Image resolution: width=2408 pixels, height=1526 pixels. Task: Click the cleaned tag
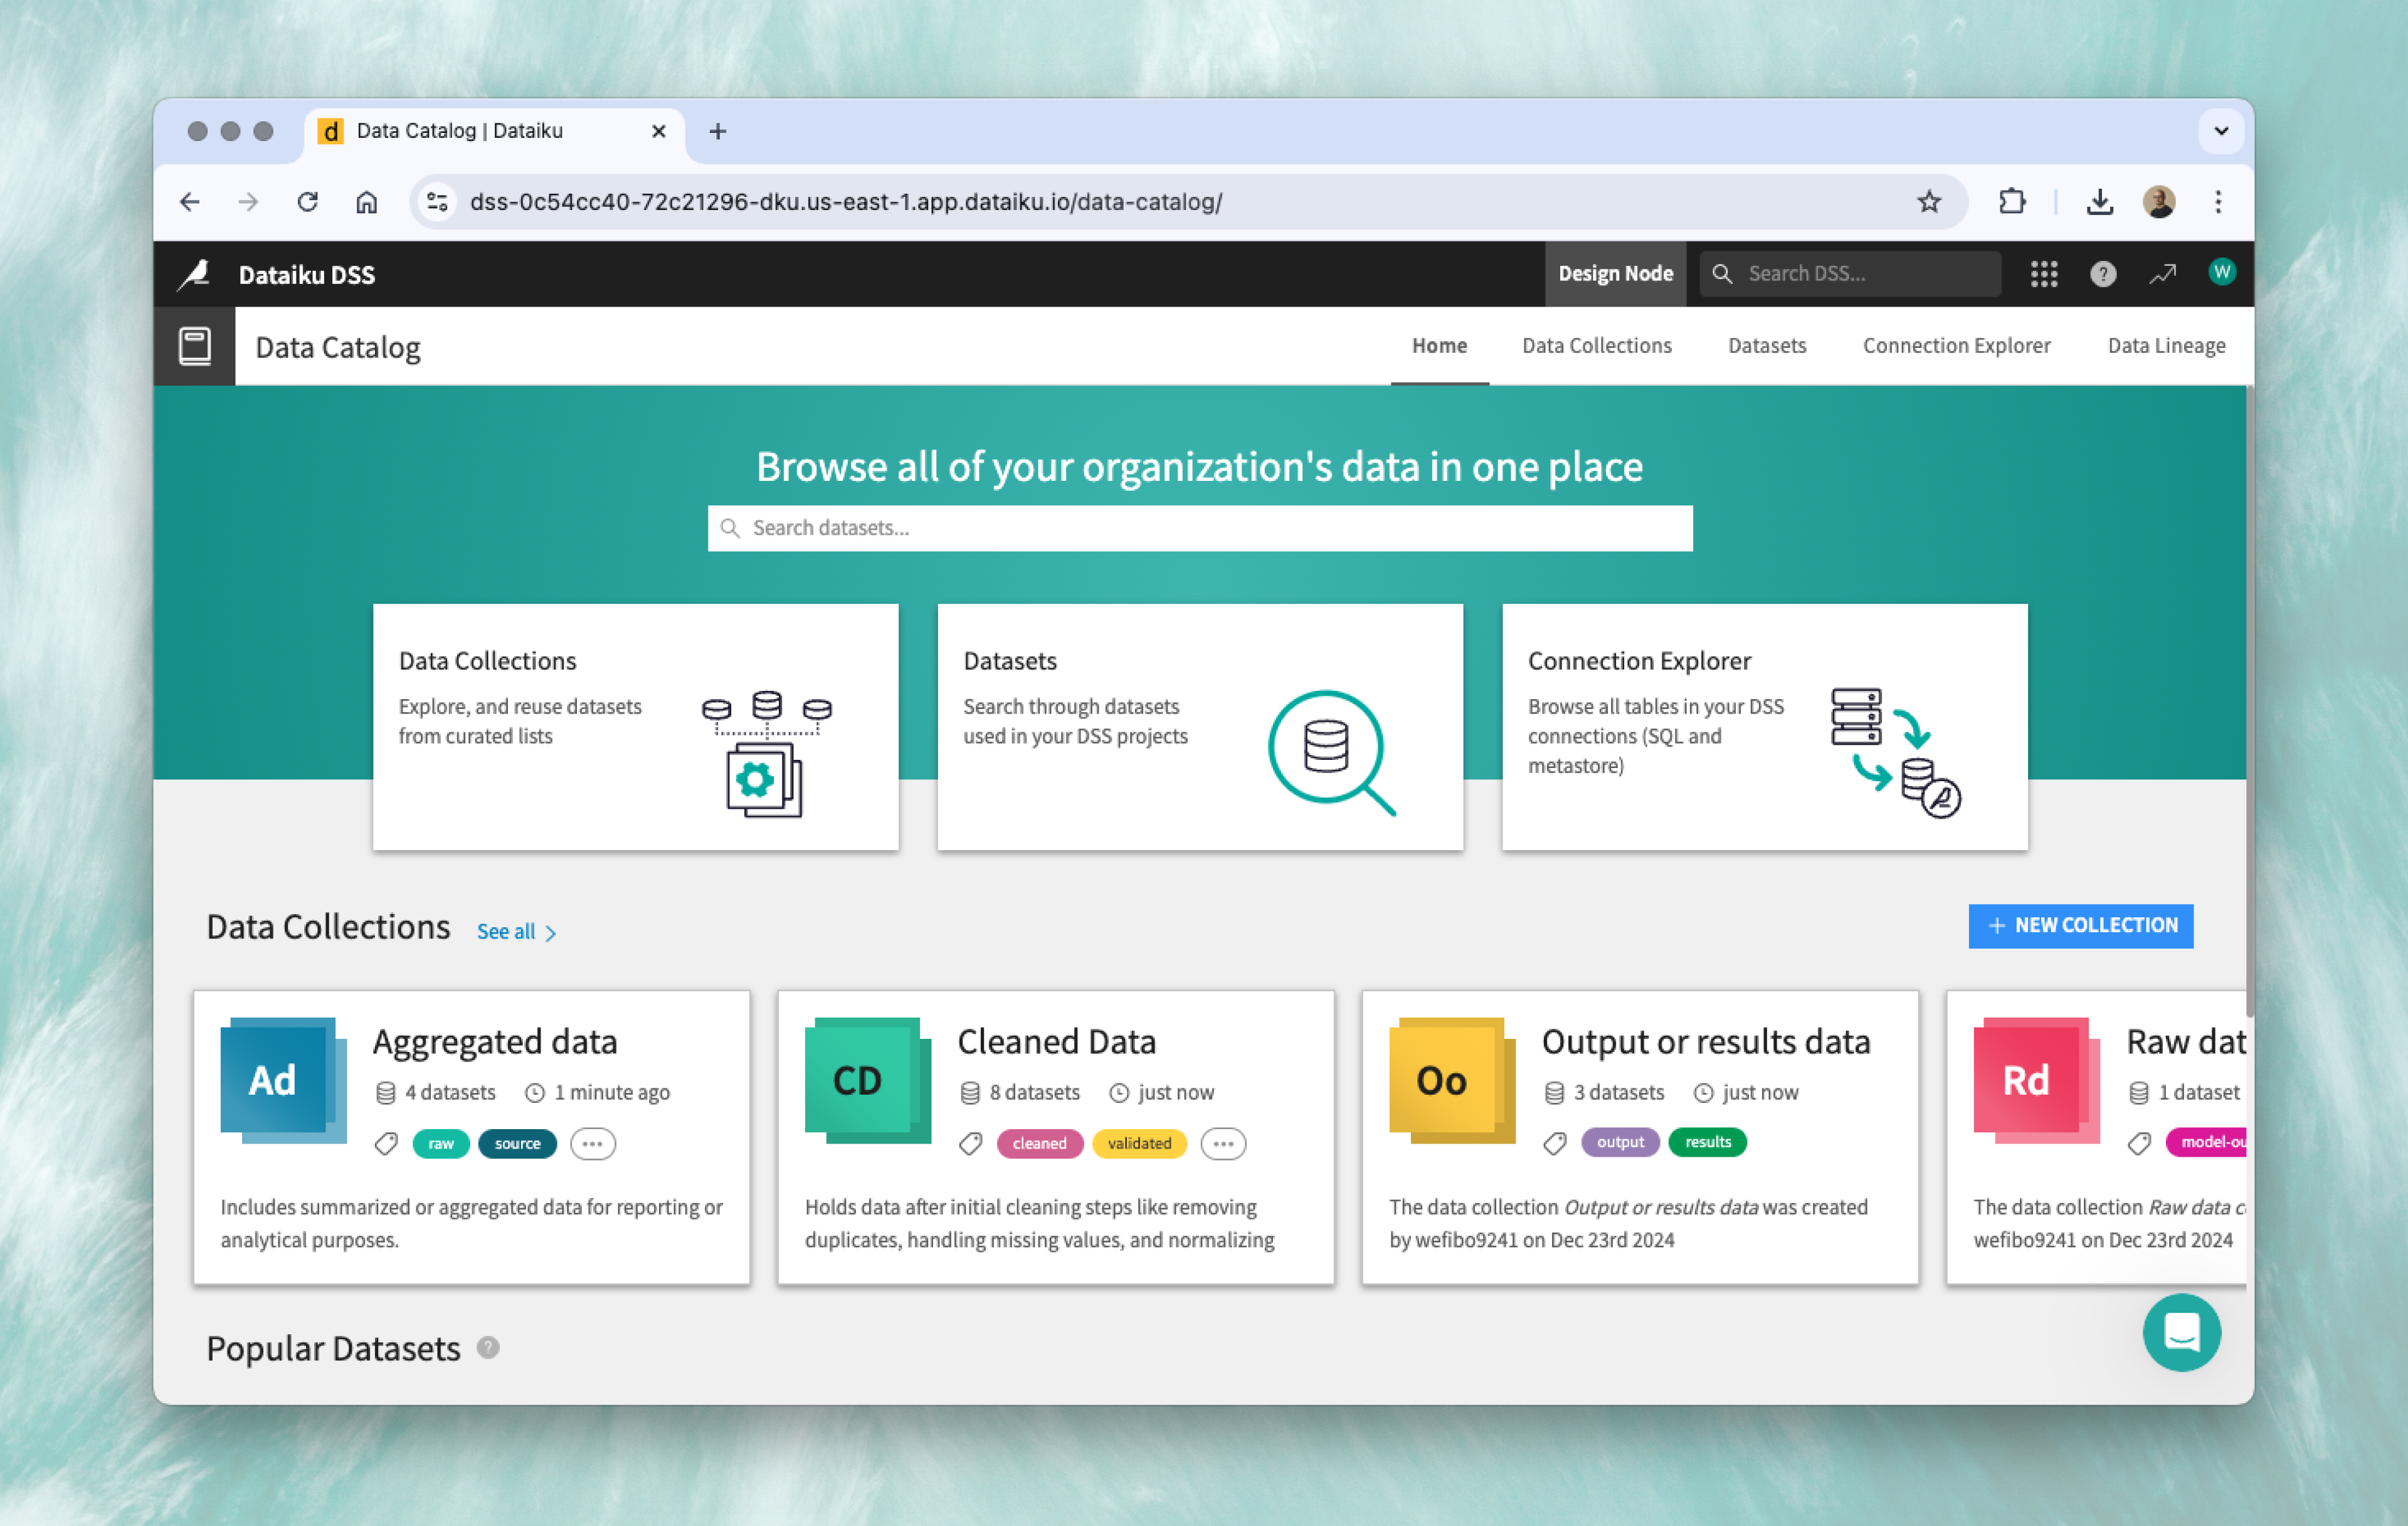(1039, 1143)
